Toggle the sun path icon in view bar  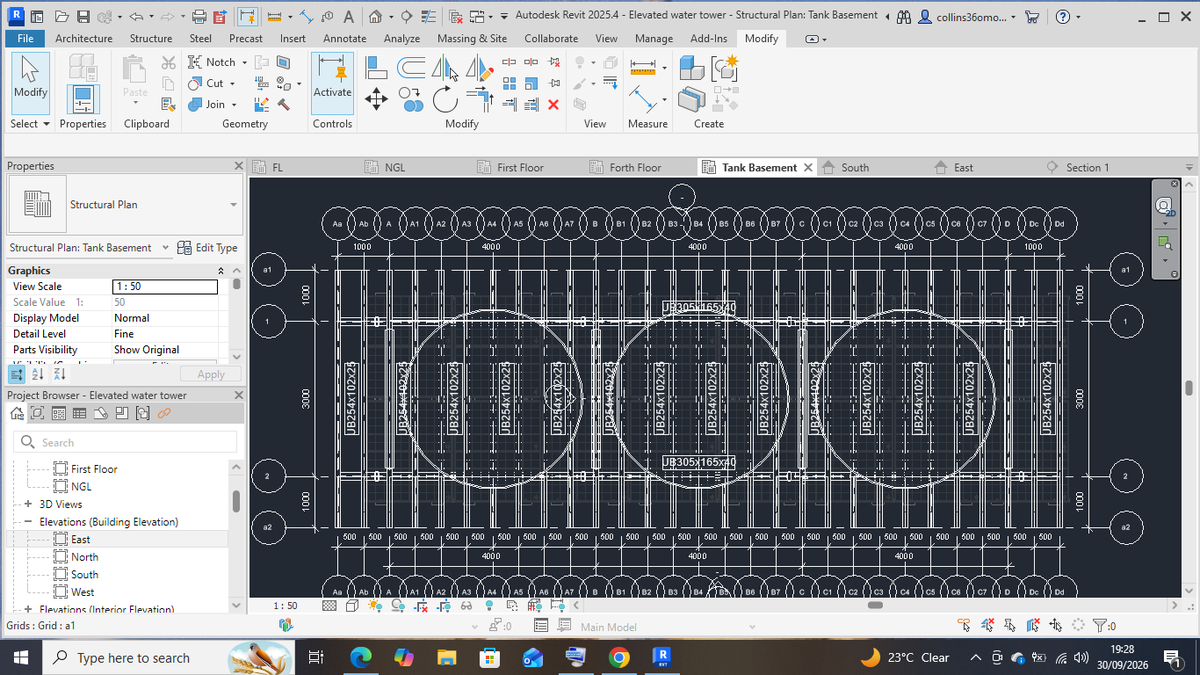point(374,606)
